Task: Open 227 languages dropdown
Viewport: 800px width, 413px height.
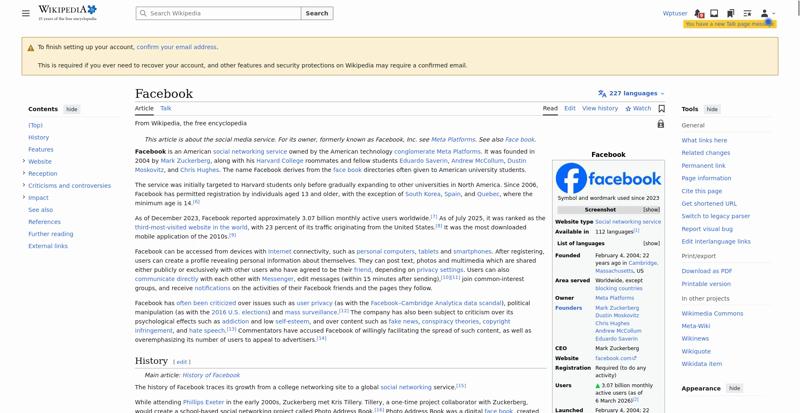Action: [x=632, y=93]
